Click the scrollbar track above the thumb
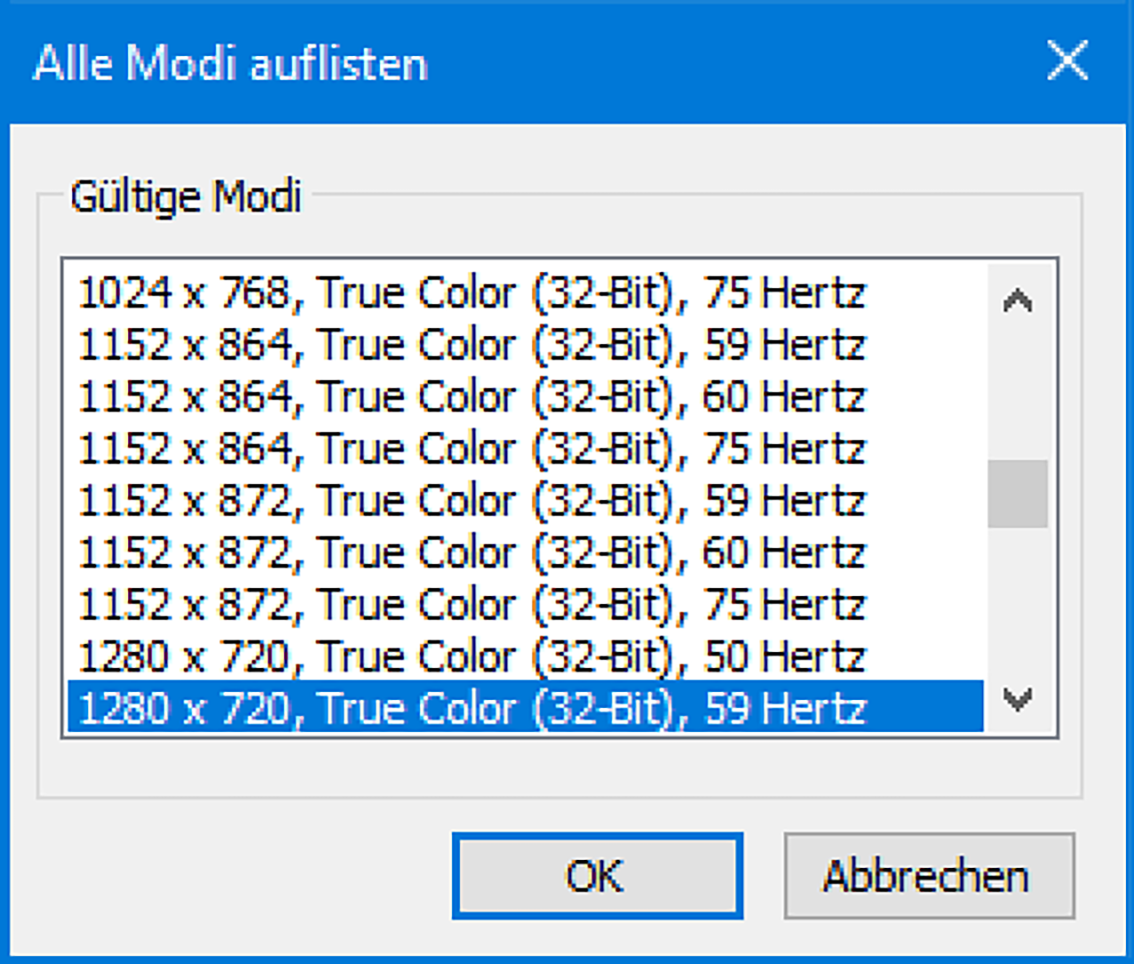Image resolution: width=1134 pixels, height=964 pixels. point(1017,390)
